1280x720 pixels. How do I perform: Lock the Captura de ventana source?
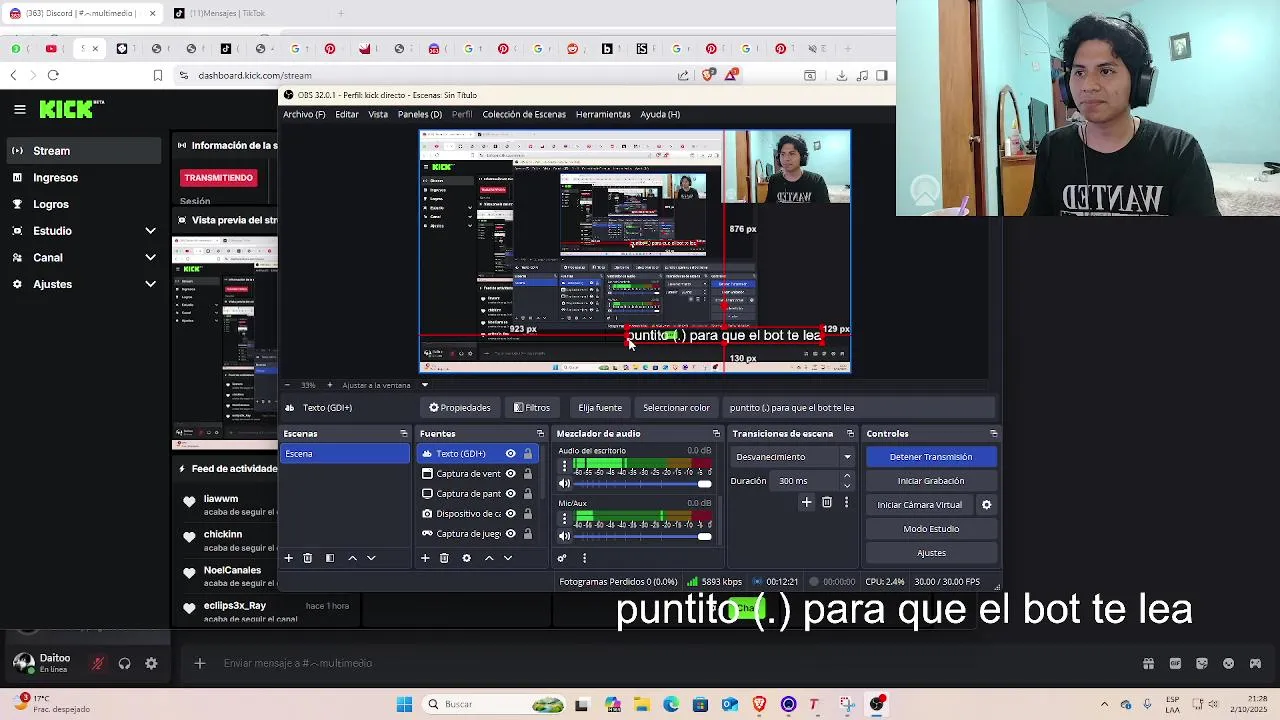pyautogui.click(x=528, y=474)
